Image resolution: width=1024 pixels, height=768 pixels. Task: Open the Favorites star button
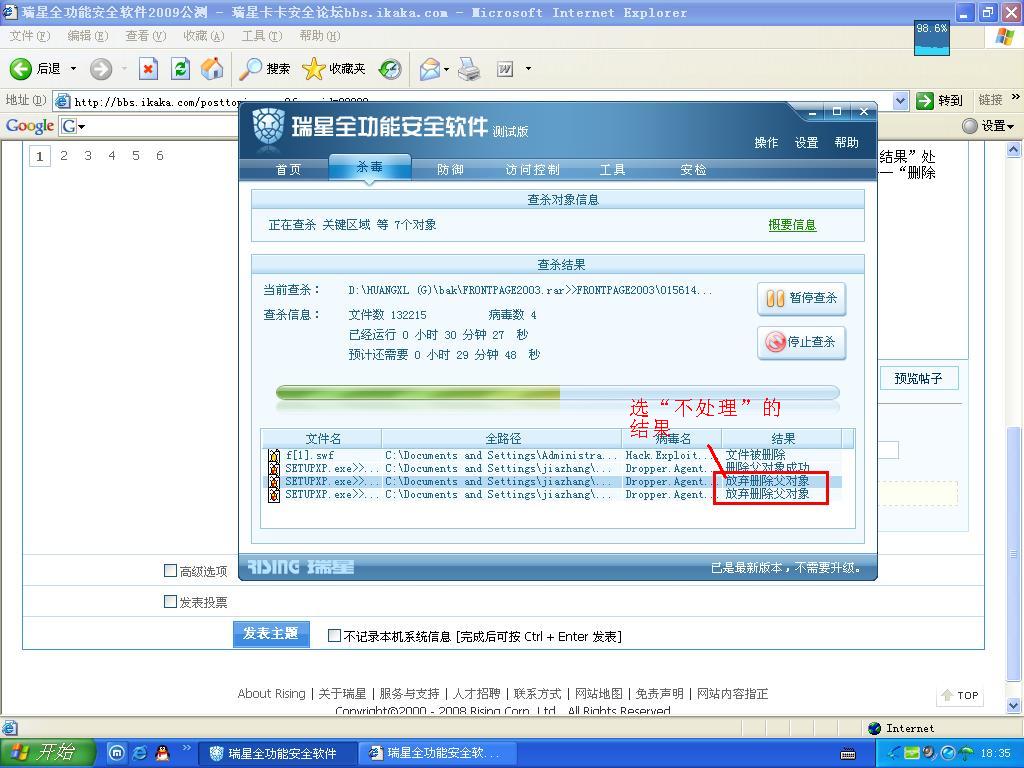[333, 69]
